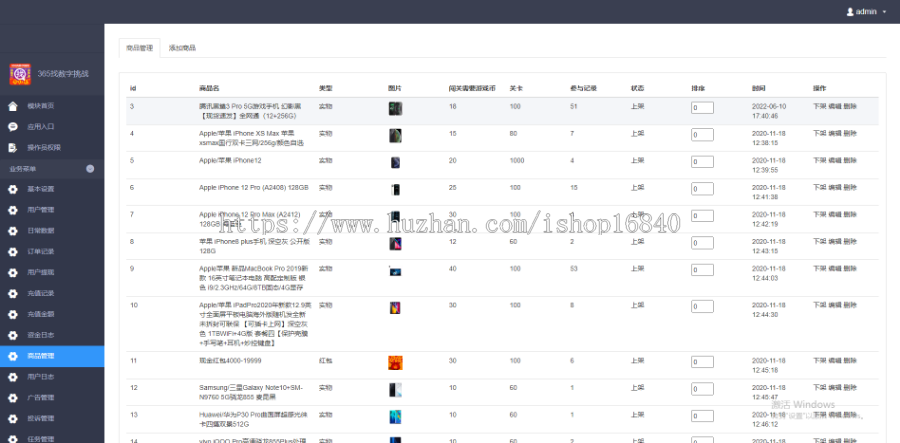Viewport: 900px width, 443px height.
Task: Switch to the 添加商品 tab
Action: click(182, 48)
